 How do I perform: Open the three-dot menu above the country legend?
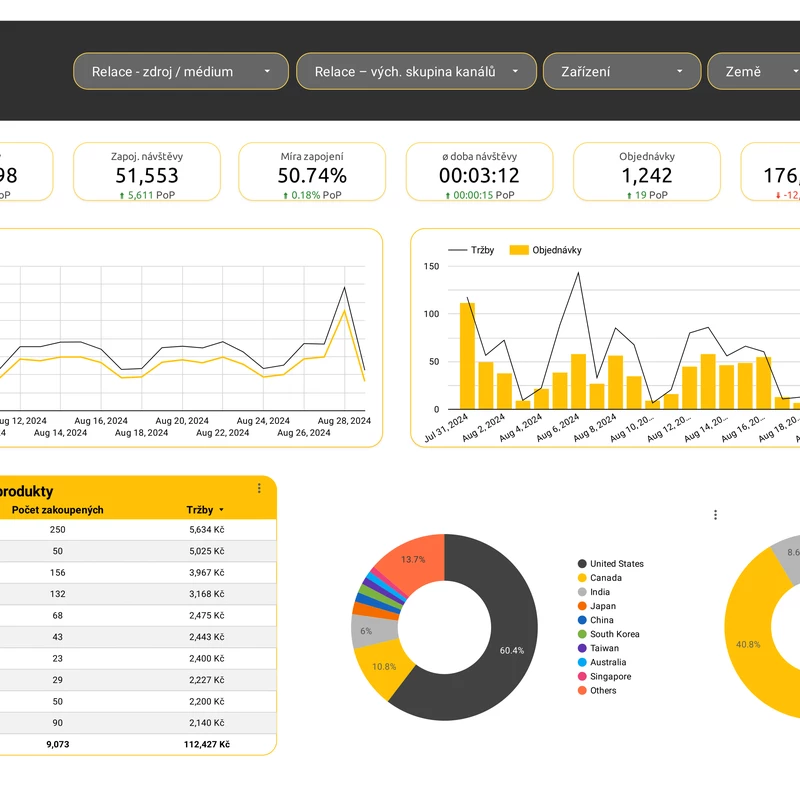click(715, 515)
